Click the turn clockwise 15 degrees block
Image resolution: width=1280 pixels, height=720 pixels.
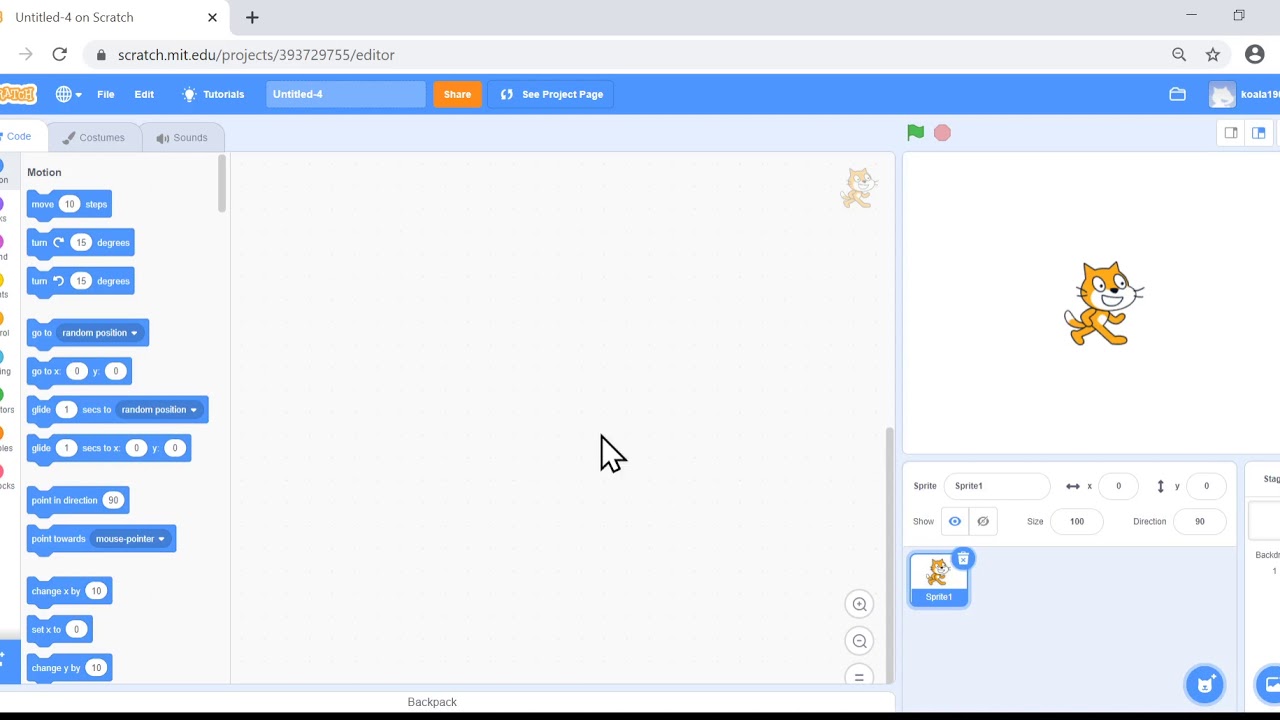click(80, 242)
